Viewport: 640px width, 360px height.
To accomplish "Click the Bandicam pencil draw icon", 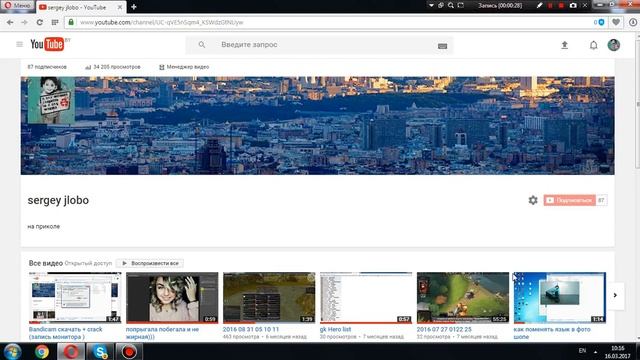I will point(539,5).
